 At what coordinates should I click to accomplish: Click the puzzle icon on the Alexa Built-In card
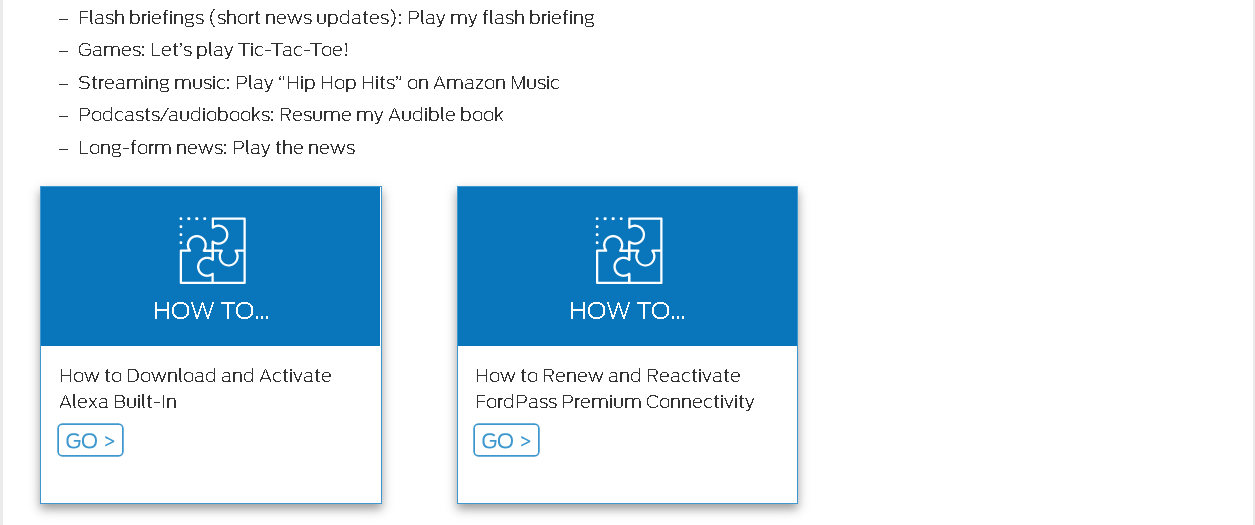coord(212,250)
